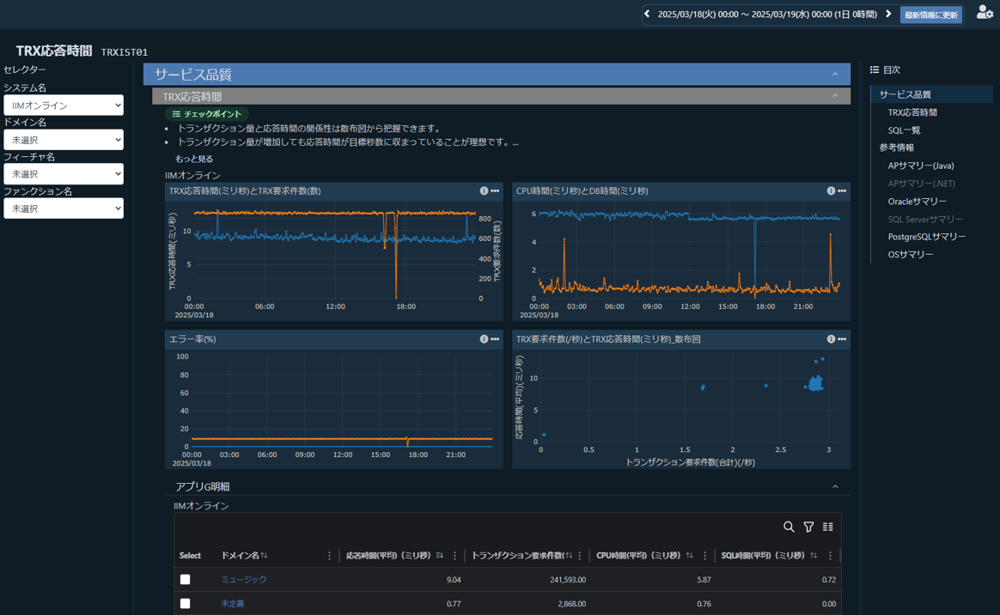Open the システム名 dropdown showing IIMオンライン

[x=64, y=105]
